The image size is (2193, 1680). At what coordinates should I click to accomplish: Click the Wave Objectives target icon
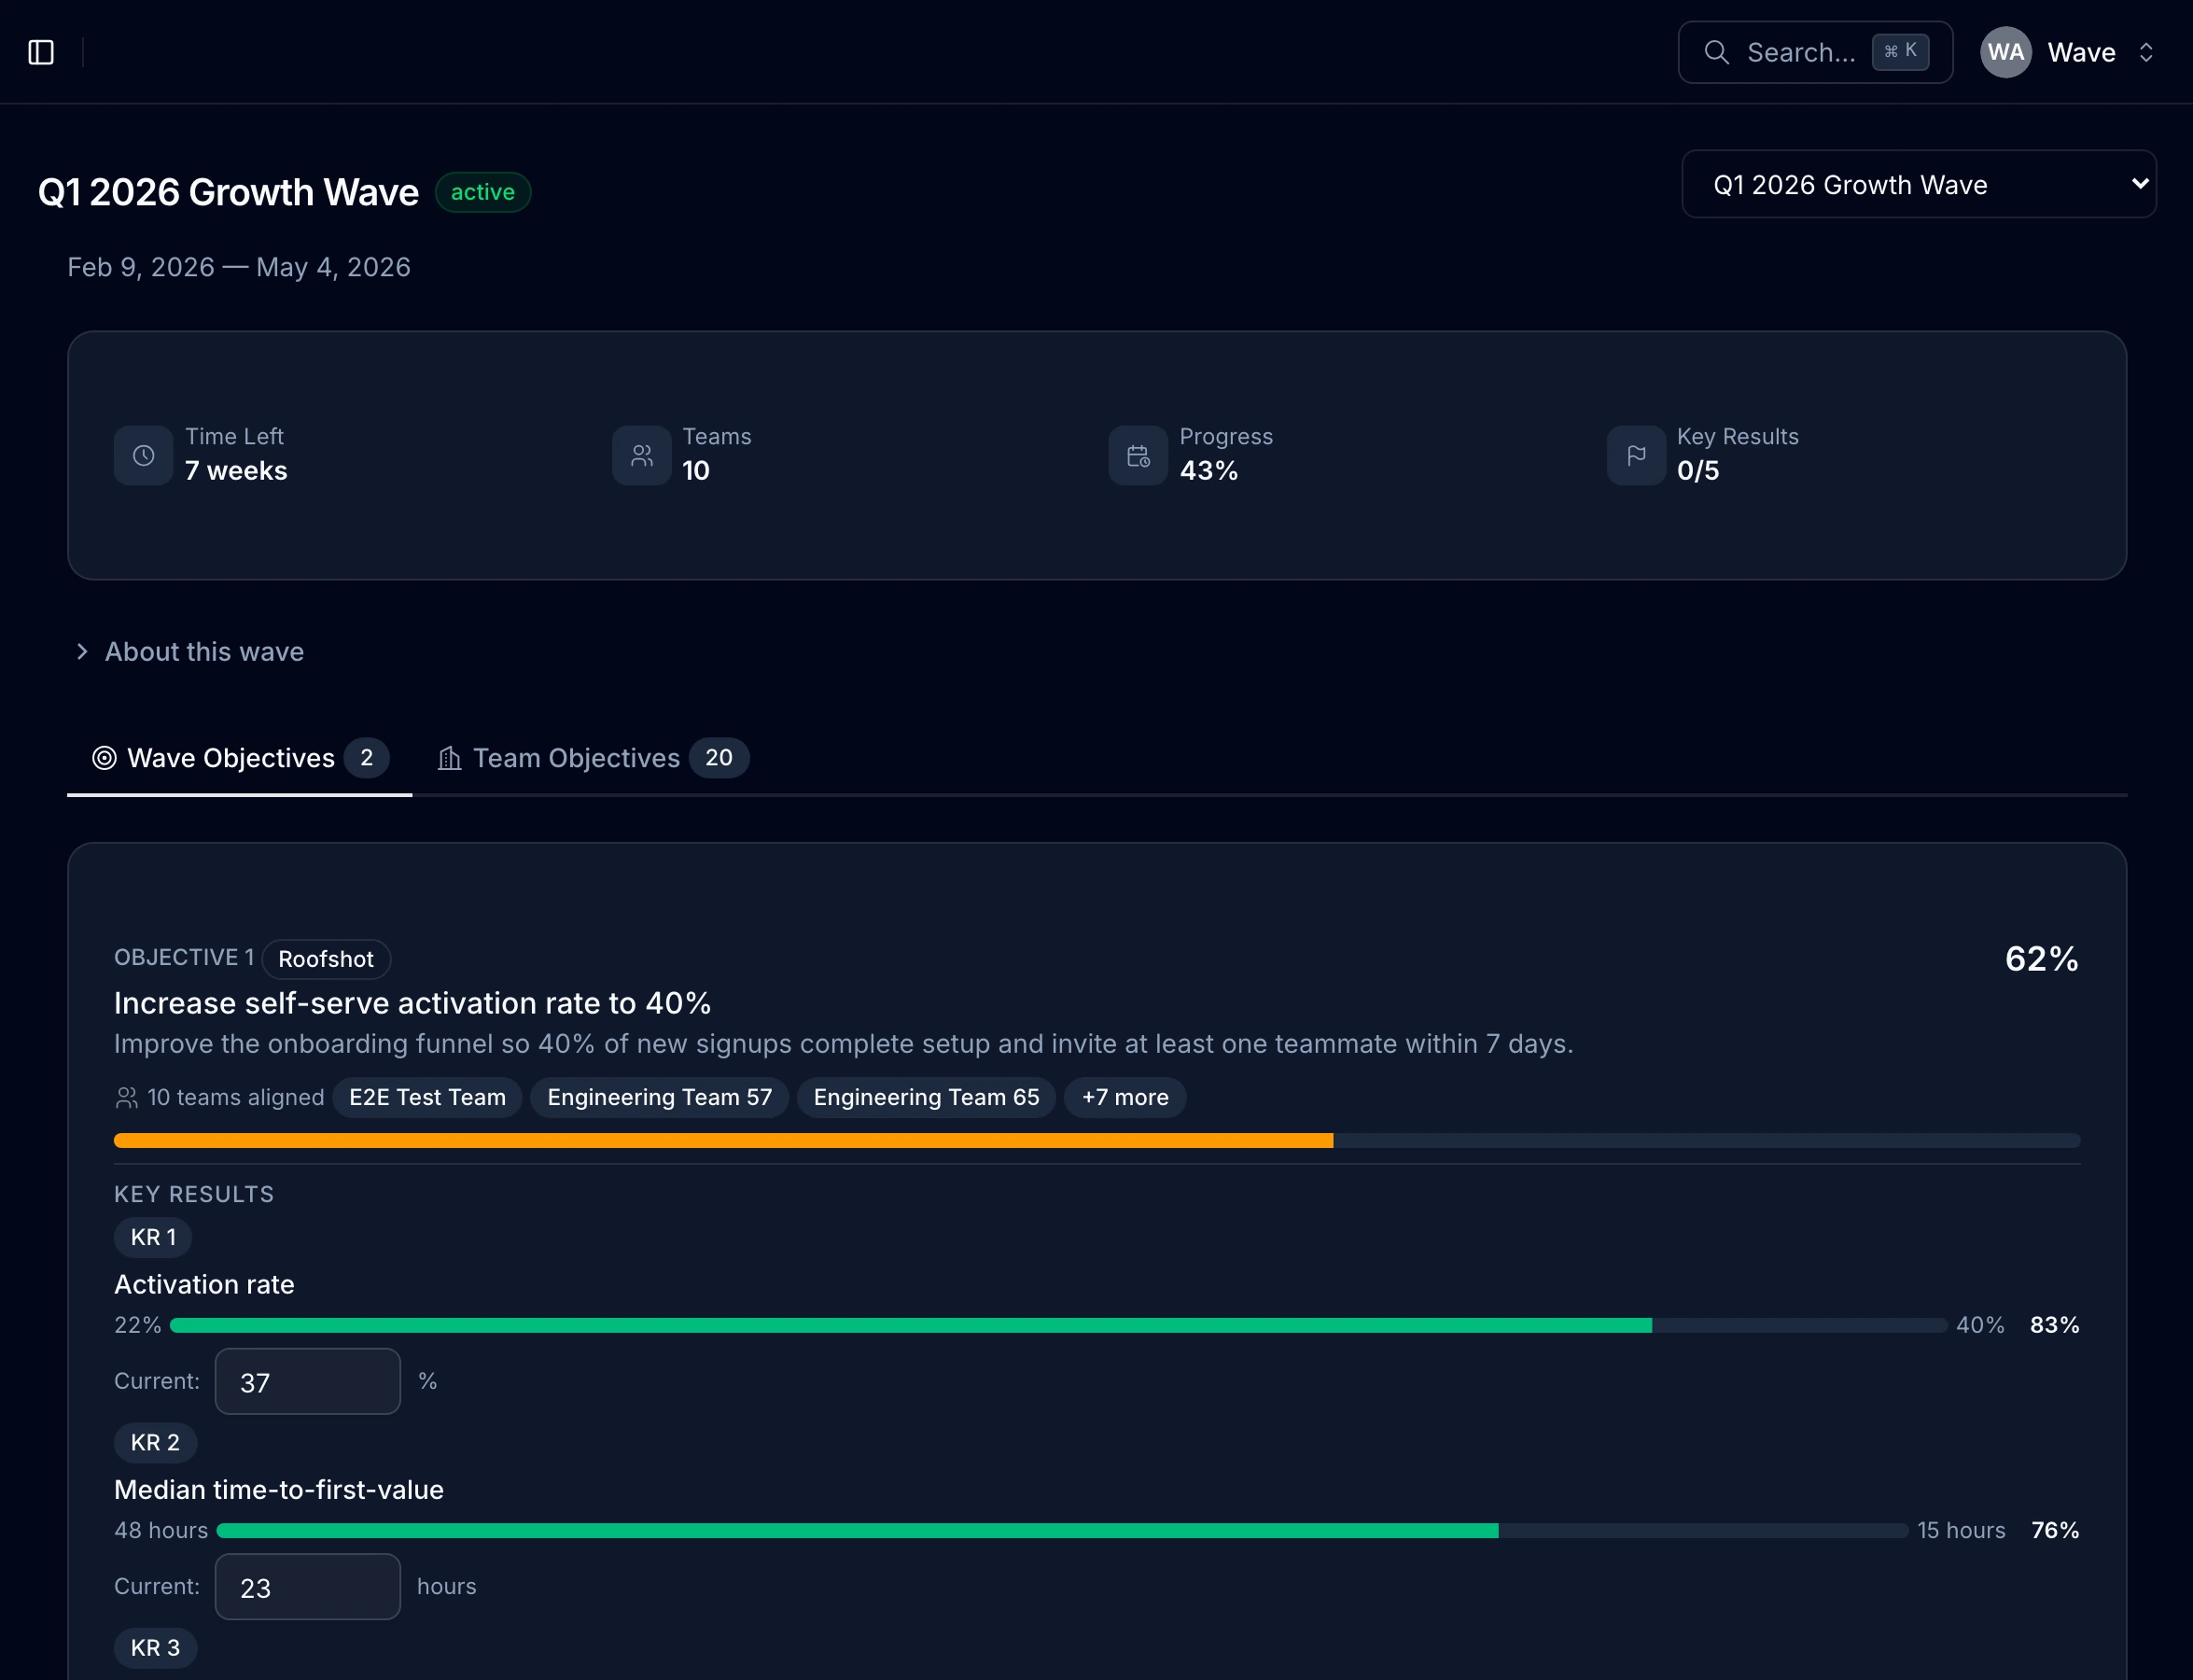104,758
